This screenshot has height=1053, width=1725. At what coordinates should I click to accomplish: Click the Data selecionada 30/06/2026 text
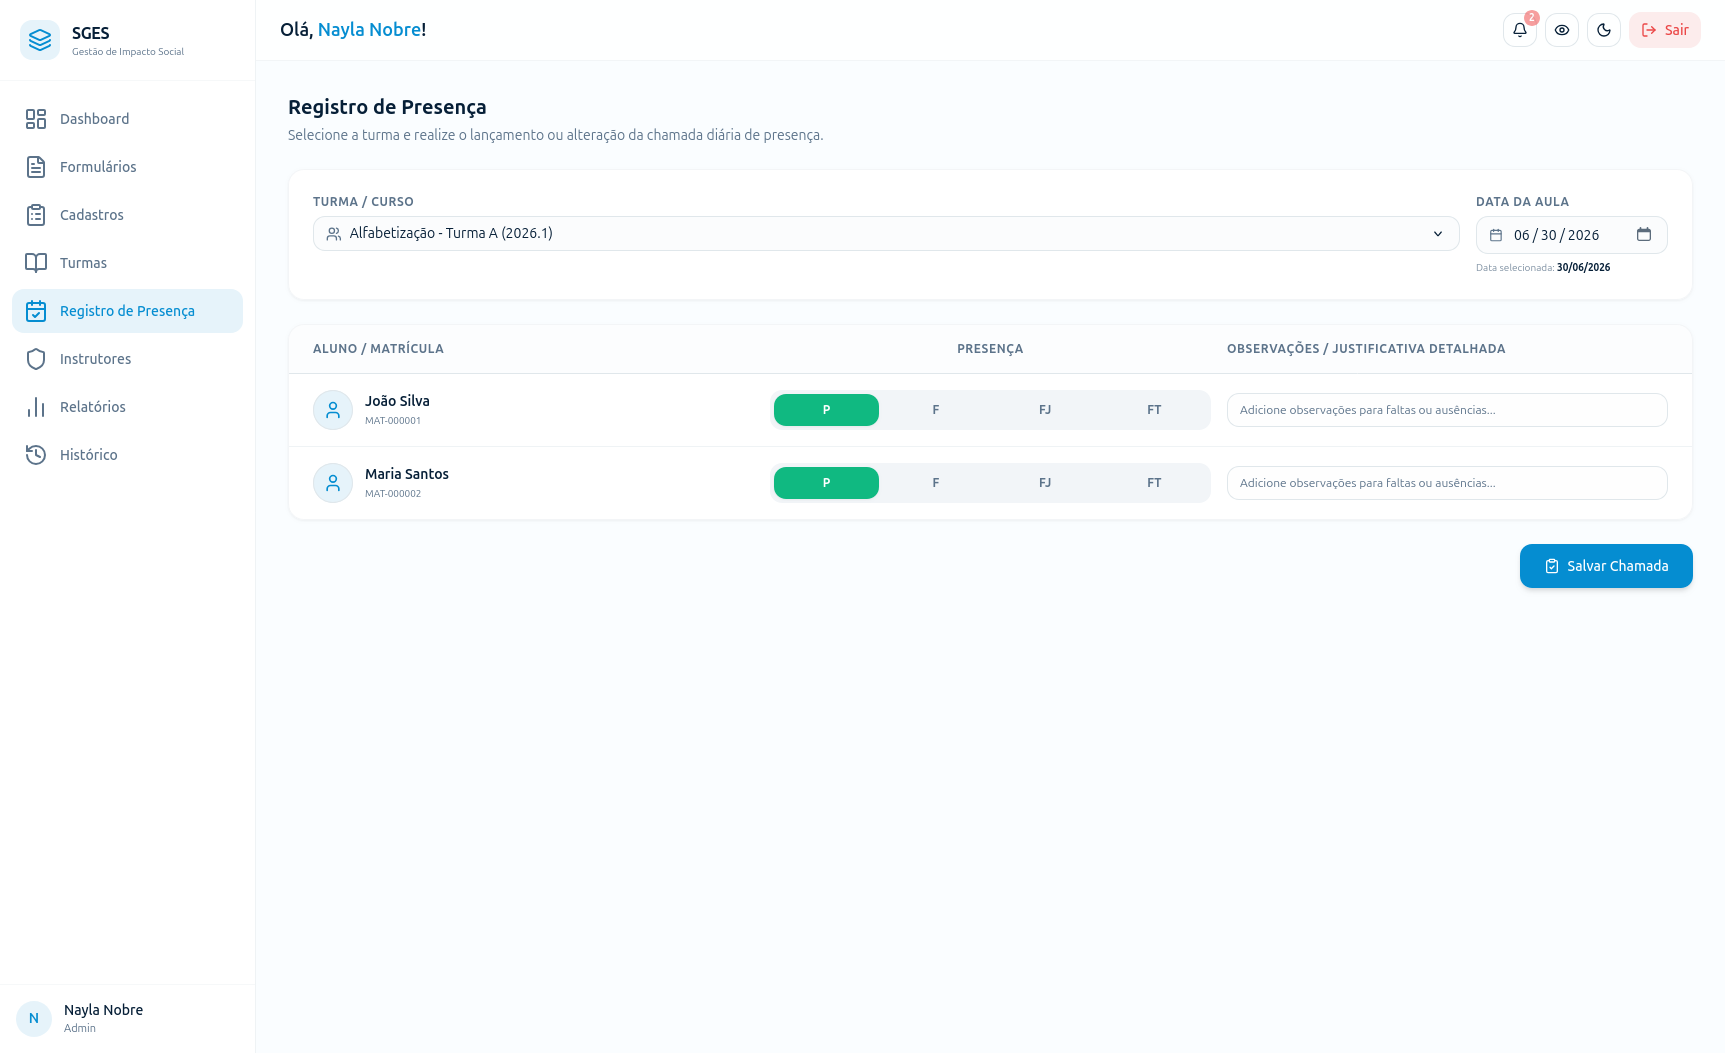coord(1543,268)
